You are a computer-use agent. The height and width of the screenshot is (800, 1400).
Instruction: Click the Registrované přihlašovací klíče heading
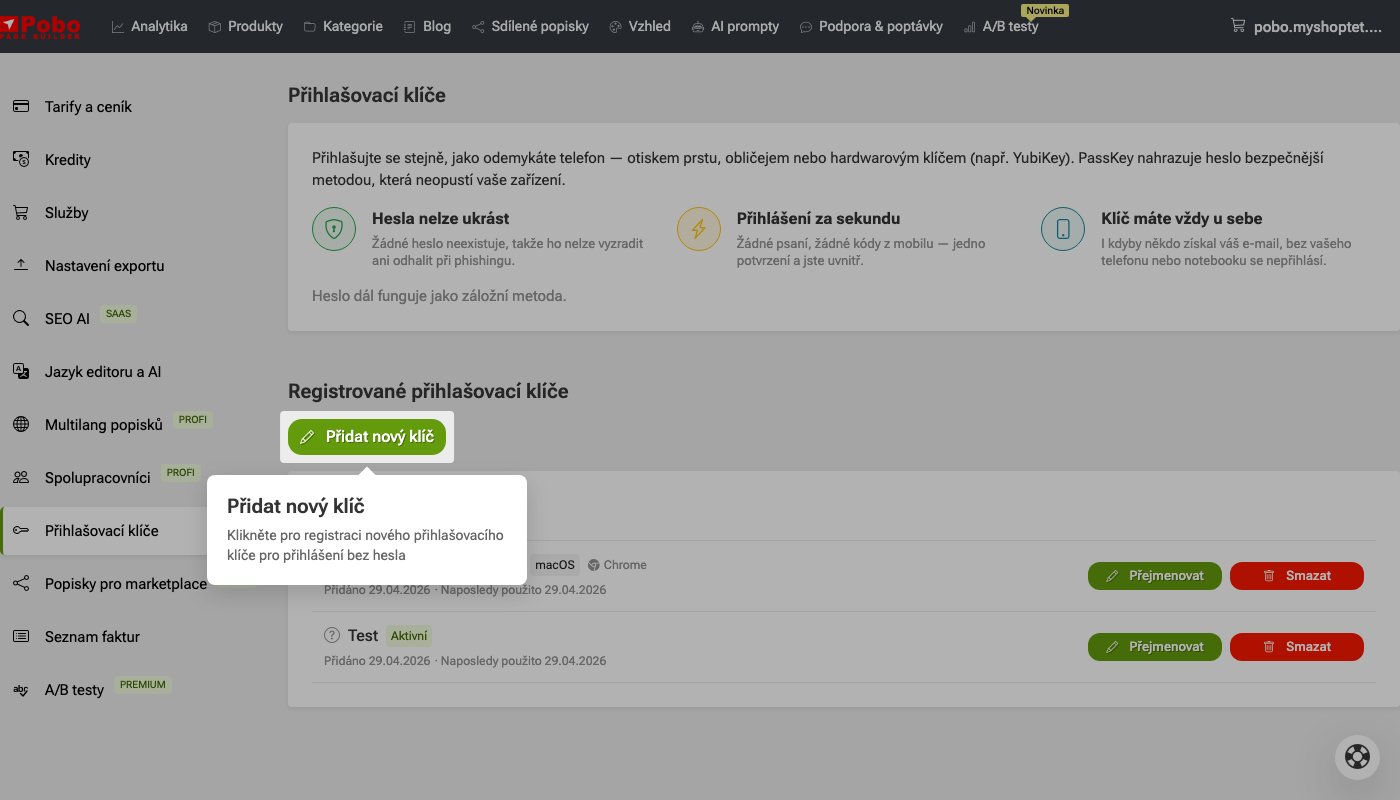pyautogui.click(x=428, y=391)
